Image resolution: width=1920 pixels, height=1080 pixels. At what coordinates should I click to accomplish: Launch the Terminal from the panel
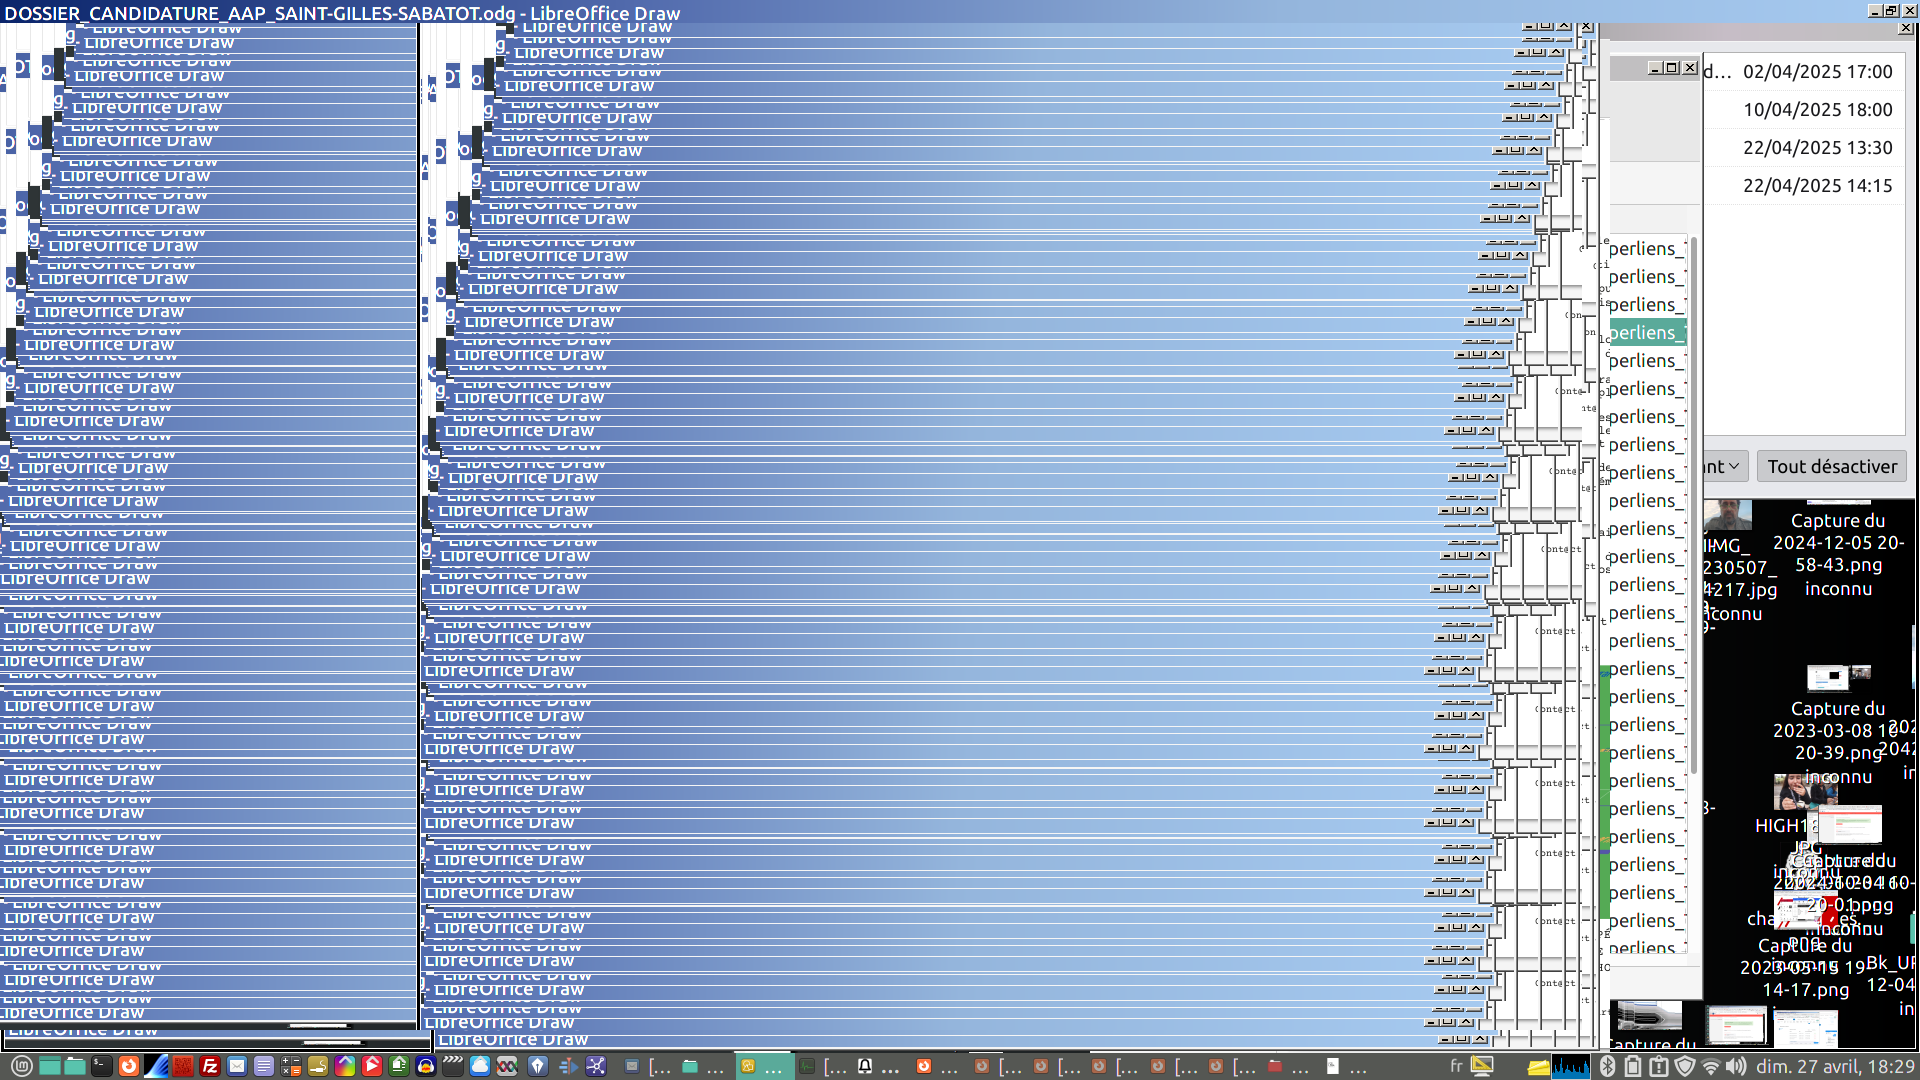(102, 1066)
